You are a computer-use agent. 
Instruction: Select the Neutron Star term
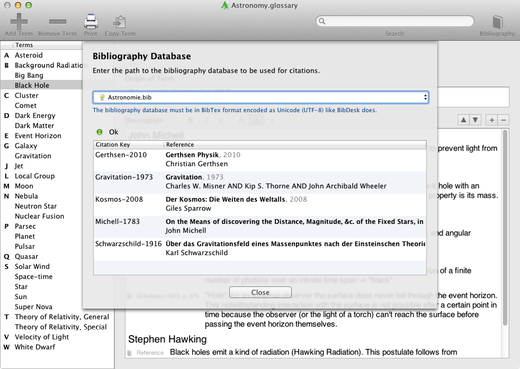tap(36, 206)
